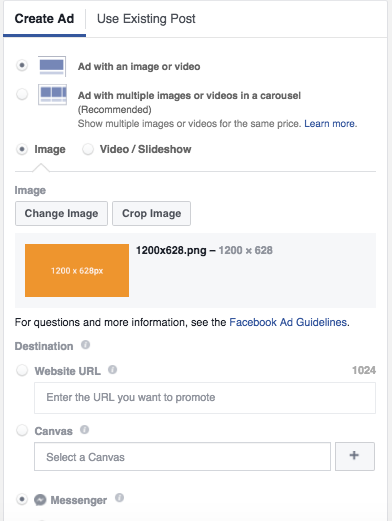Click the info icon next to Destination
The width and height of the screenshot is (392, 521).
point(86,345)
